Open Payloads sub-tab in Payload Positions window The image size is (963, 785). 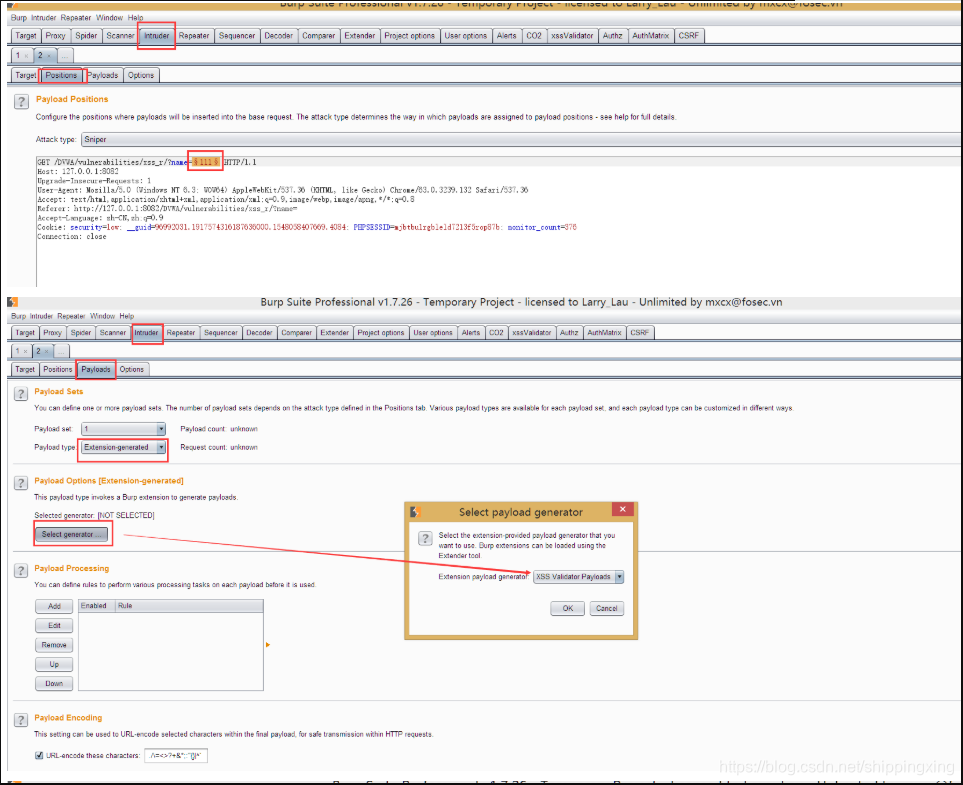pos(103,76)
